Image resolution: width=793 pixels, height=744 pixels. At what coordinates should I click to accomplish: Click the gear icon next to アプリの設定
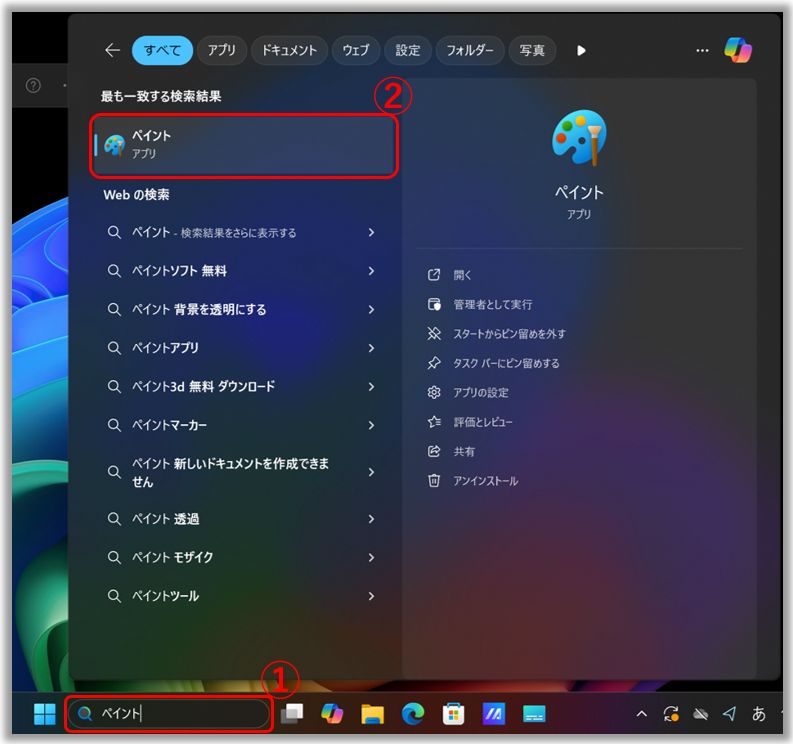(x=434, y=392)
